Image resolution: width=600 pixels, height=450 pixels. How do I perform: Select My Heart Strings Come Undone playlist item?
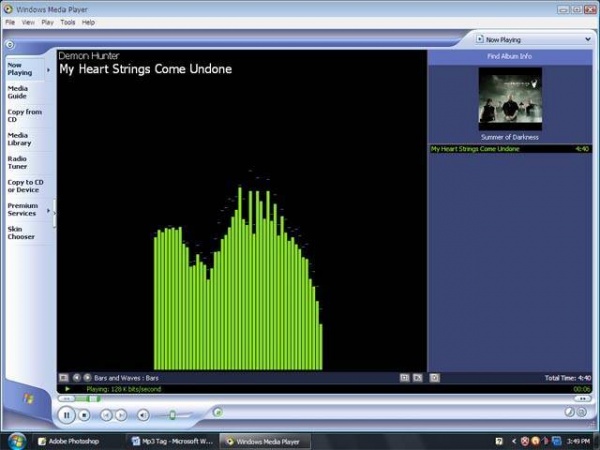click(510, 149)
